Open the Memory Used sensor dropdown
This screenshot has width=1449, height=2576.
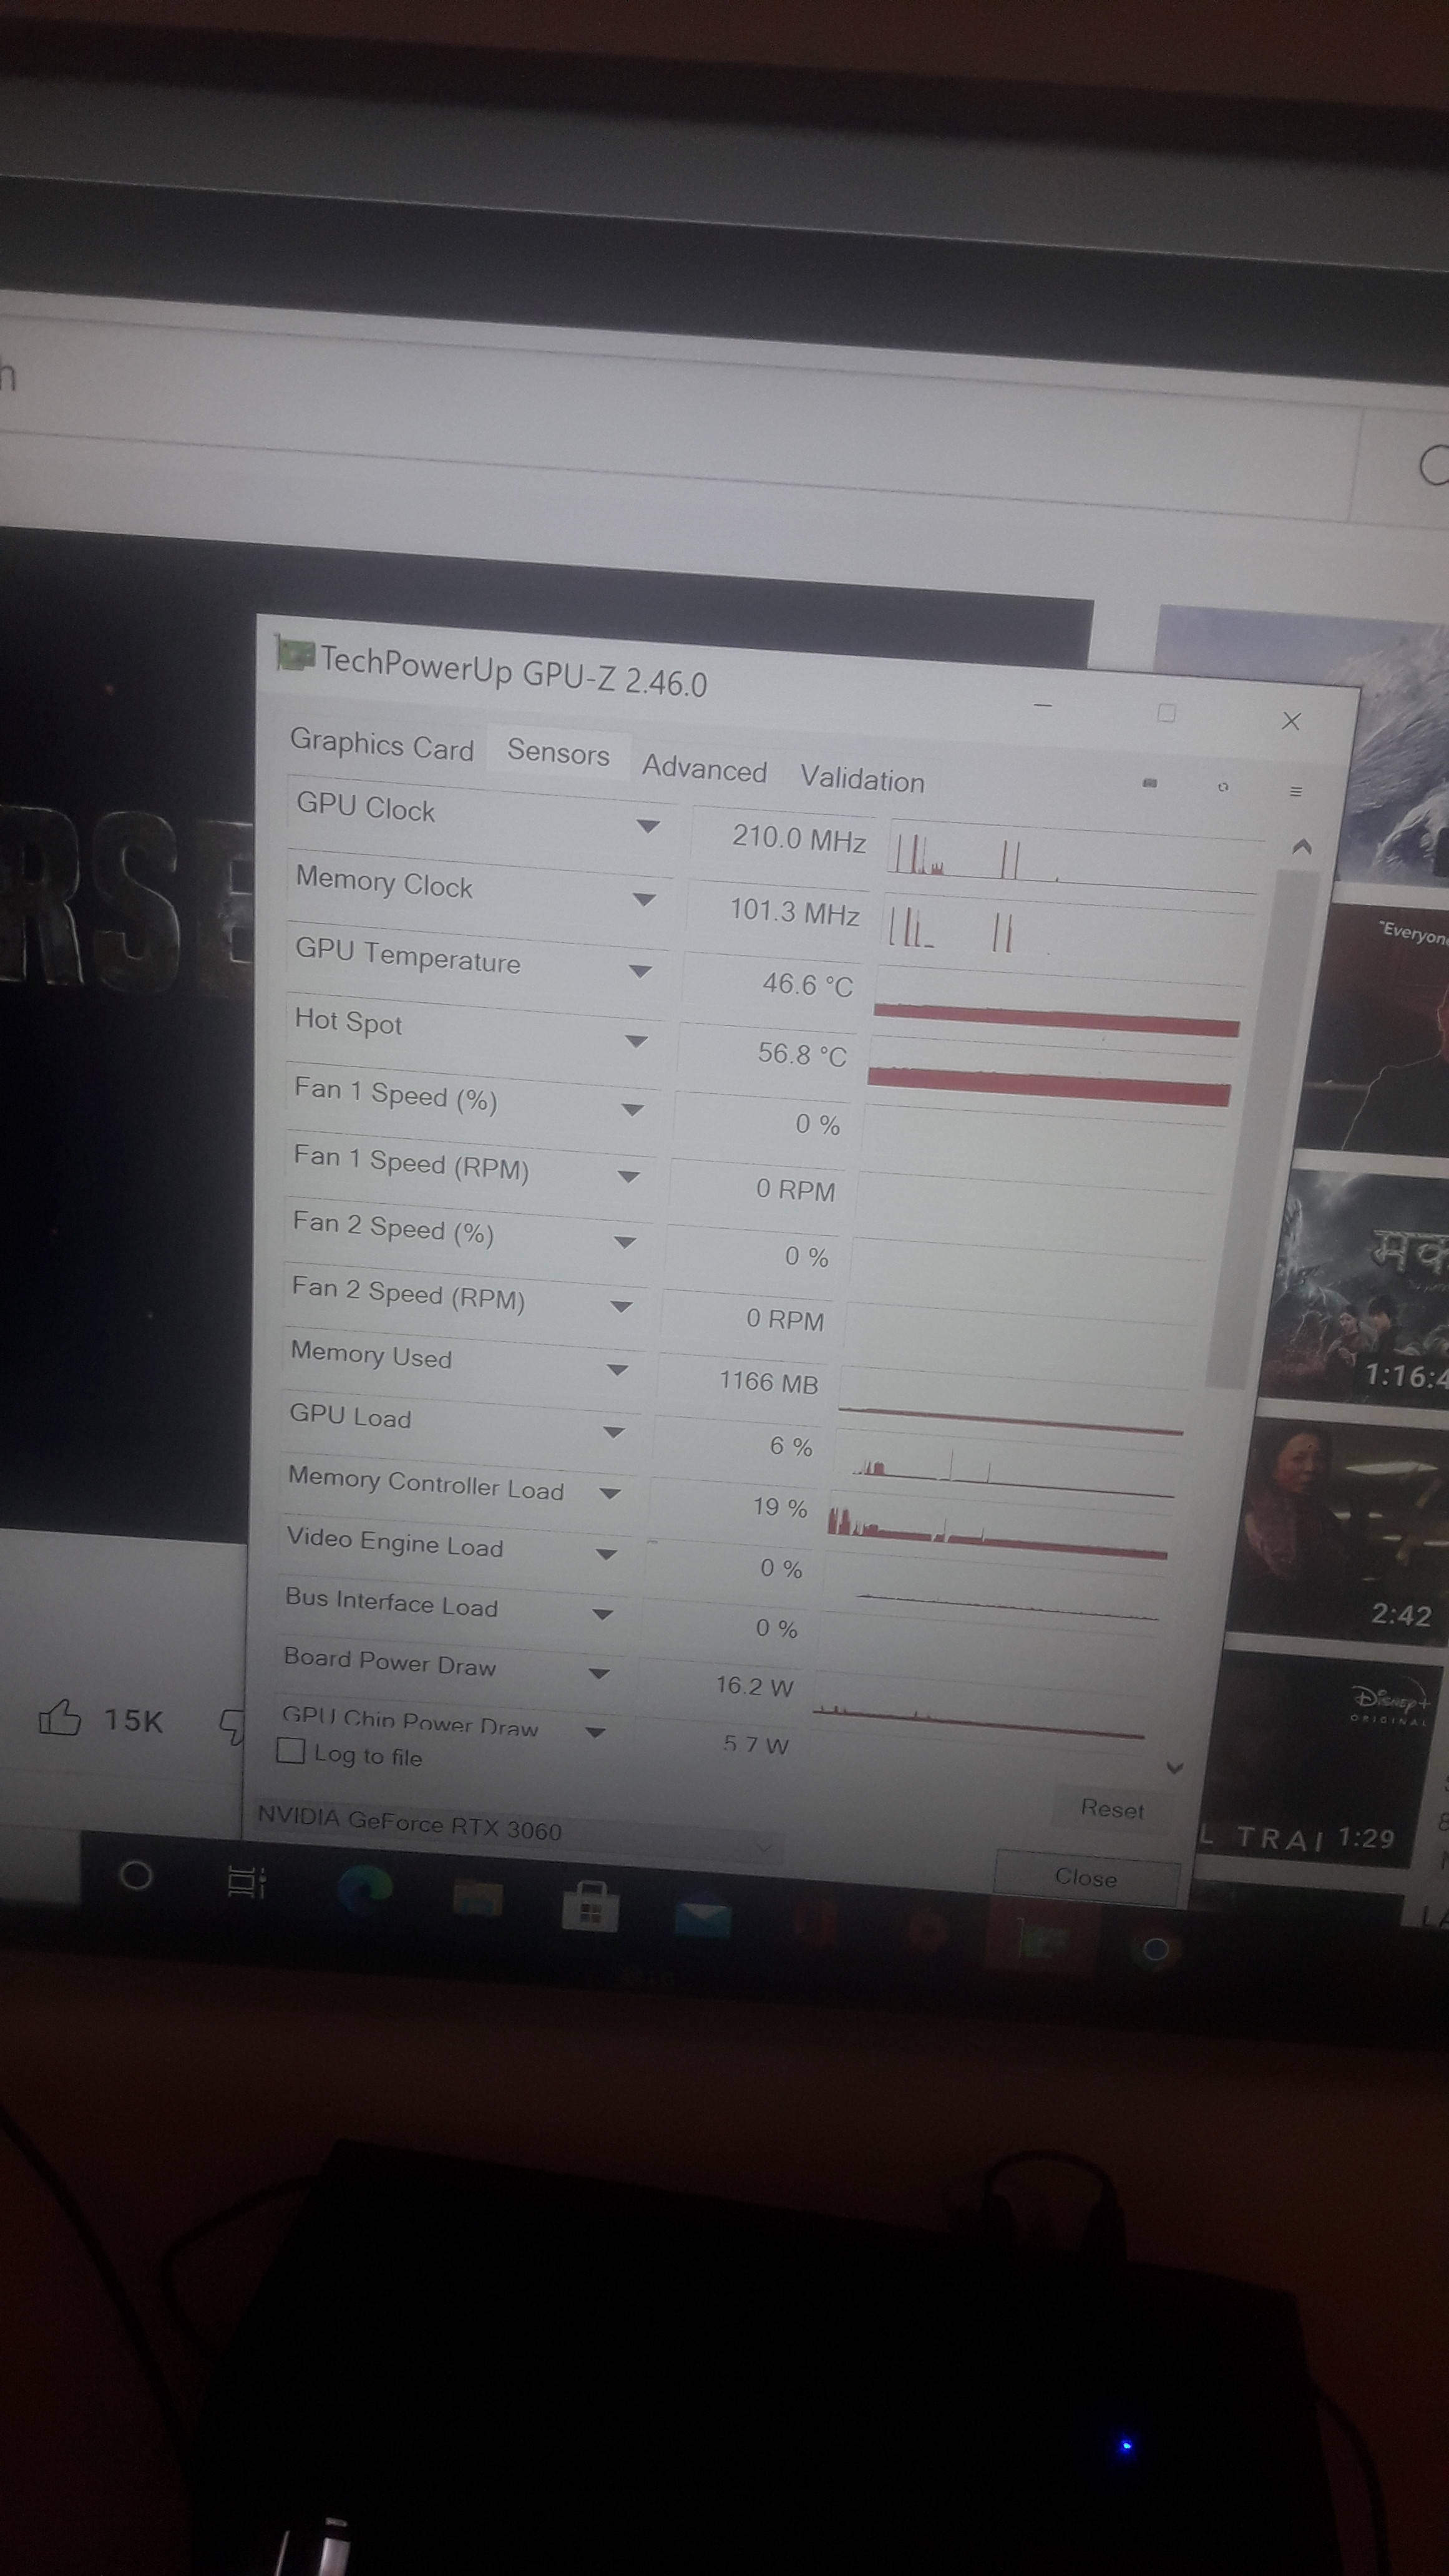click(617, 1369)
